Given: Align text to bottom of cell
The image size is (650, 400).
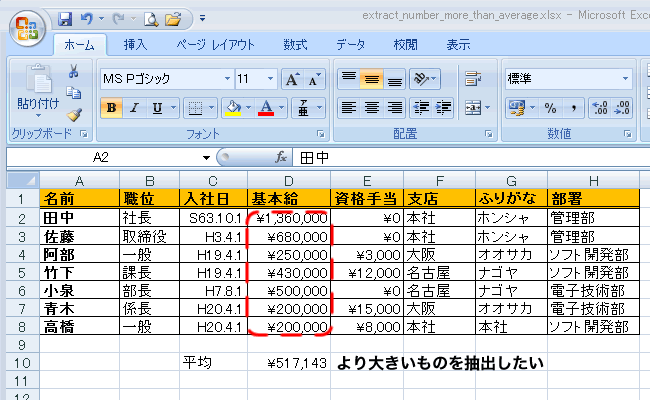Looking at the screenshot, I should (394, 79).
